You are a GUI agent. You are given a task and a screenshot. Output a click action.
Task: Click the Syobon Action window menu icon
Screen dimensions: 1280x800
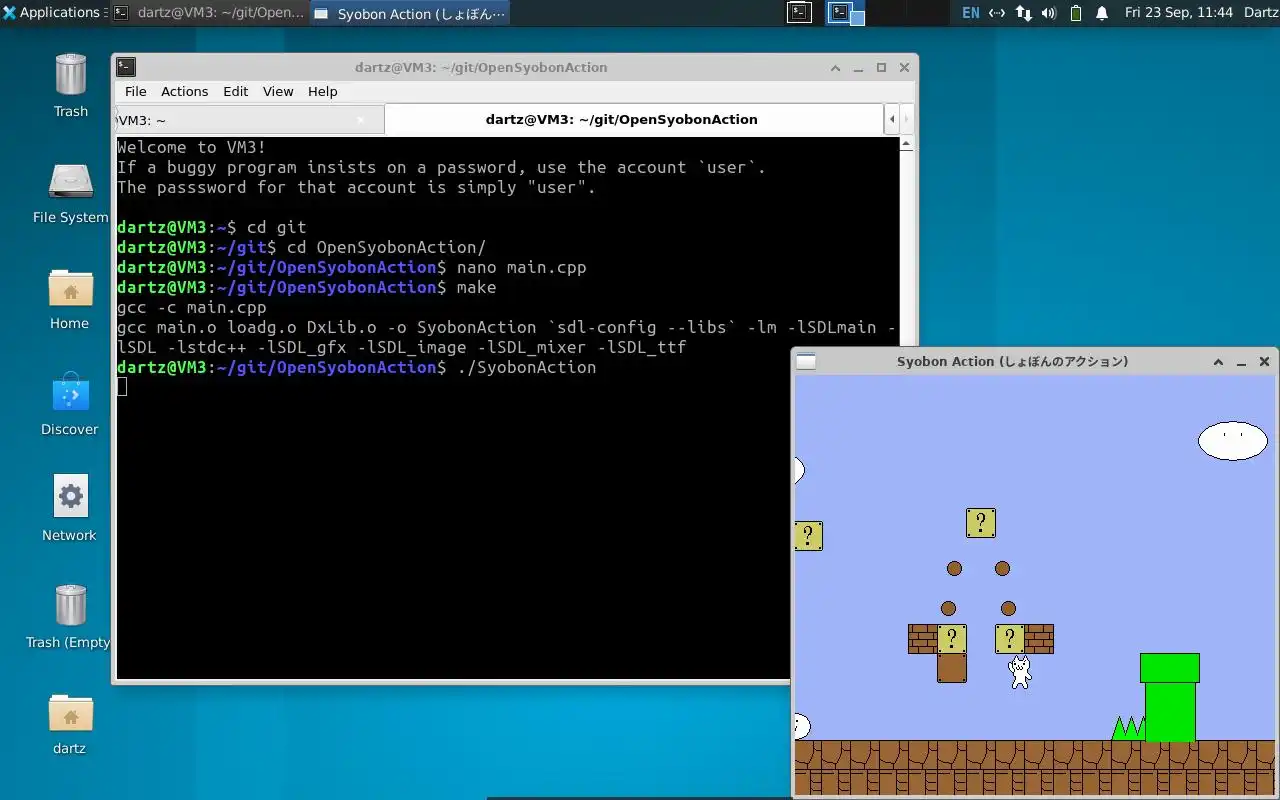[806, 362]
